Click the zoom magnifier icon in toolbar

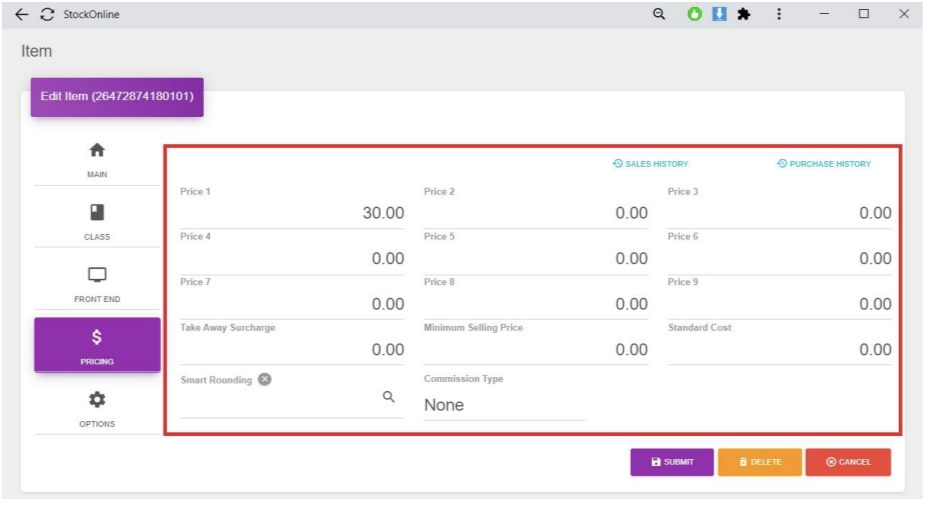pyautogui.click(x=659, y=14)
